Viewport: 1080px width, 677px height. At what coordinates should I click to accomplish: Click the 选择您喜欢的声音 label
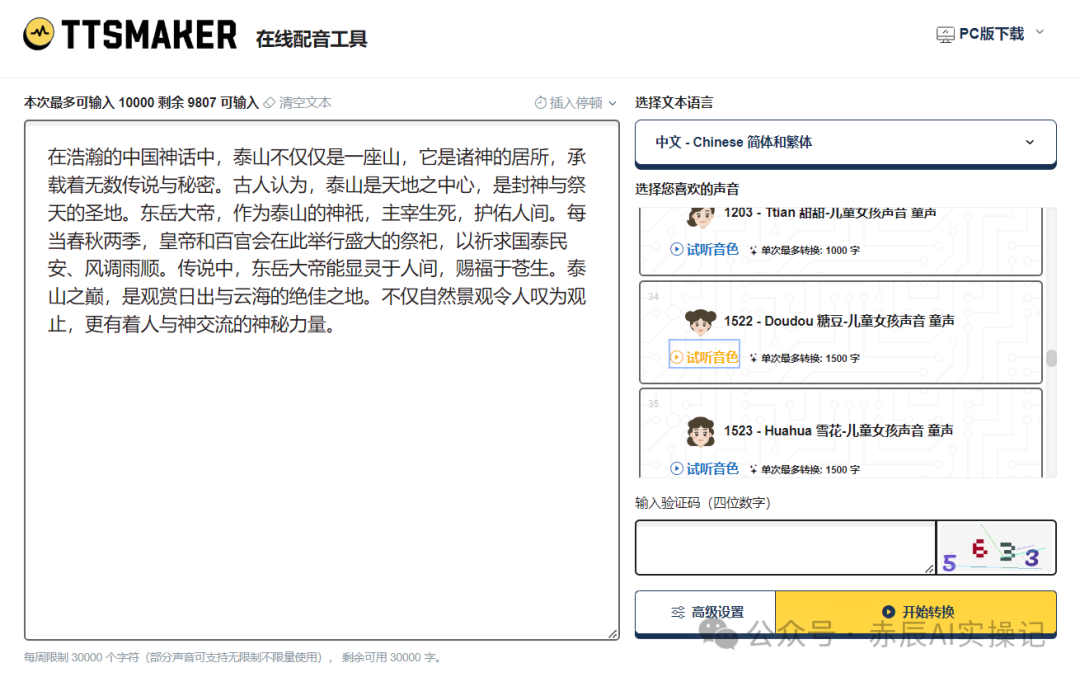(x=687, y=189)
